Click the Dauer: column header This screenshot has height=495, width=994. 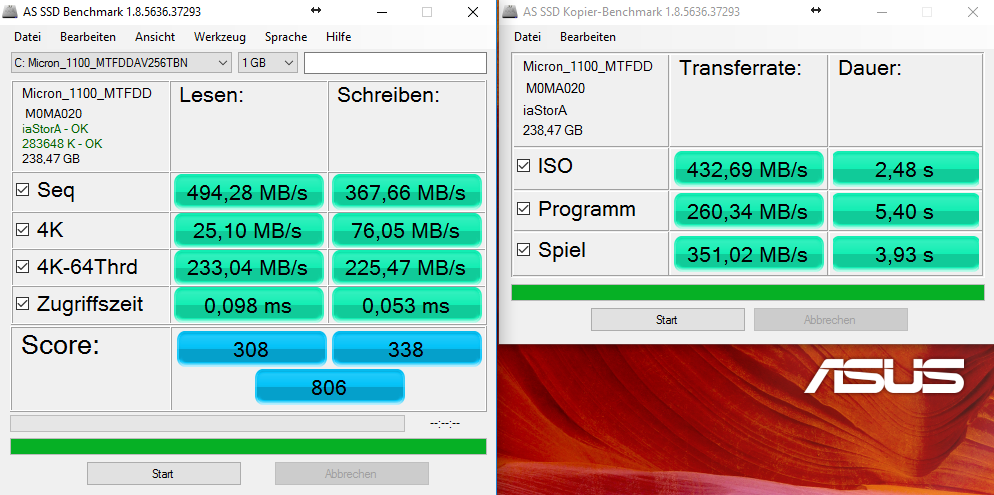click(870, 68)
